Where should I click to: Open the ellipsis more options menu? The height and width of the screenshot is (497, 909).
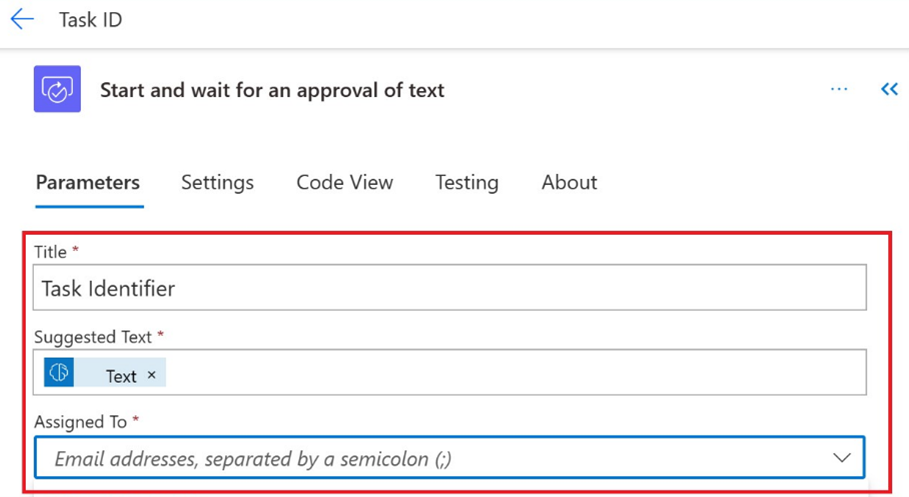click(x=839, y=90)
